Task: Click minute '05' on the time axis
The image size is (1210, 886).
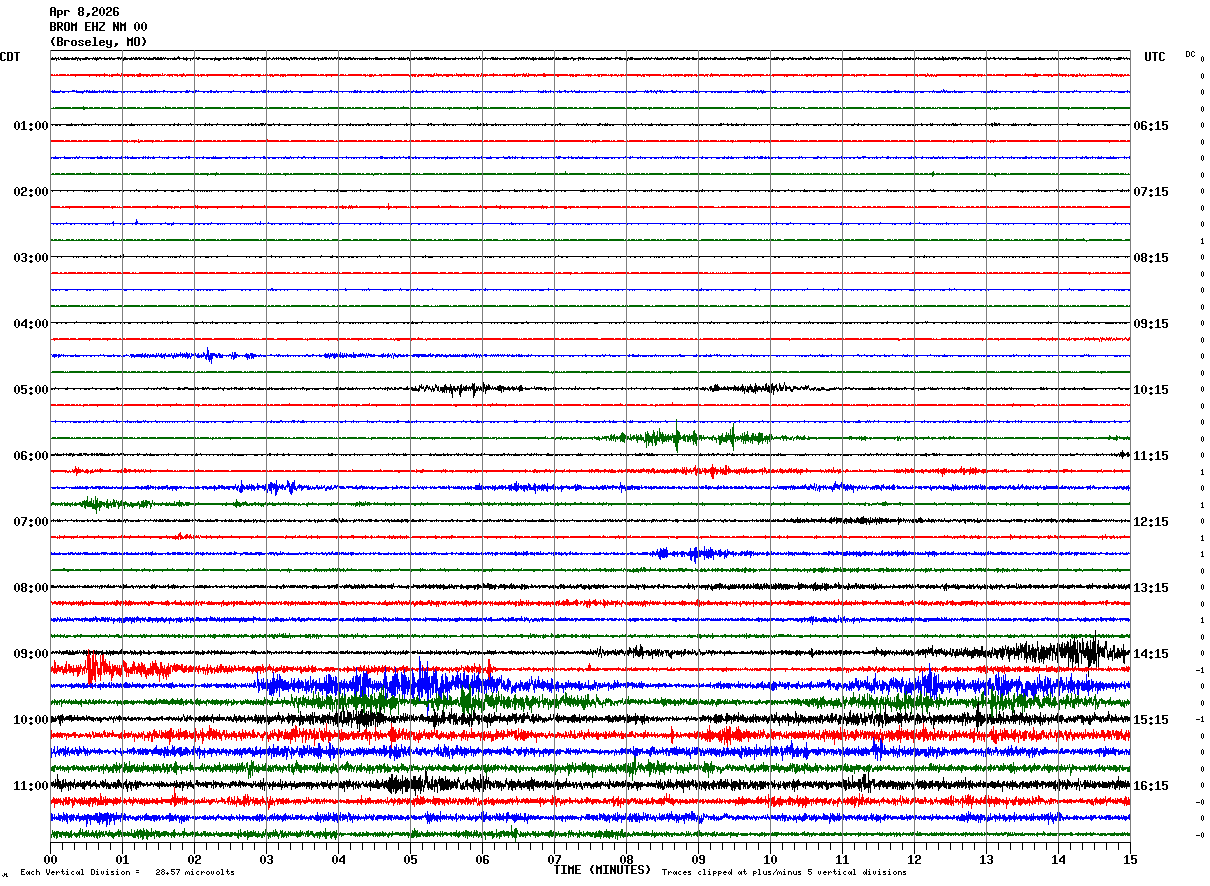Action: point(410,859)
